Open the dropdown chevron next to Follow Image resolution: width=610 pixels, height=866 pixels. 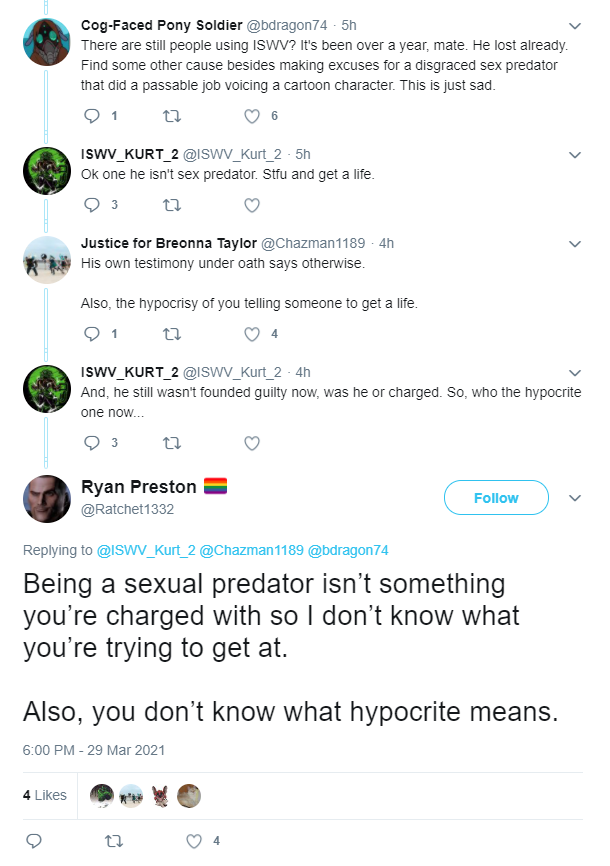click(575, 498)
